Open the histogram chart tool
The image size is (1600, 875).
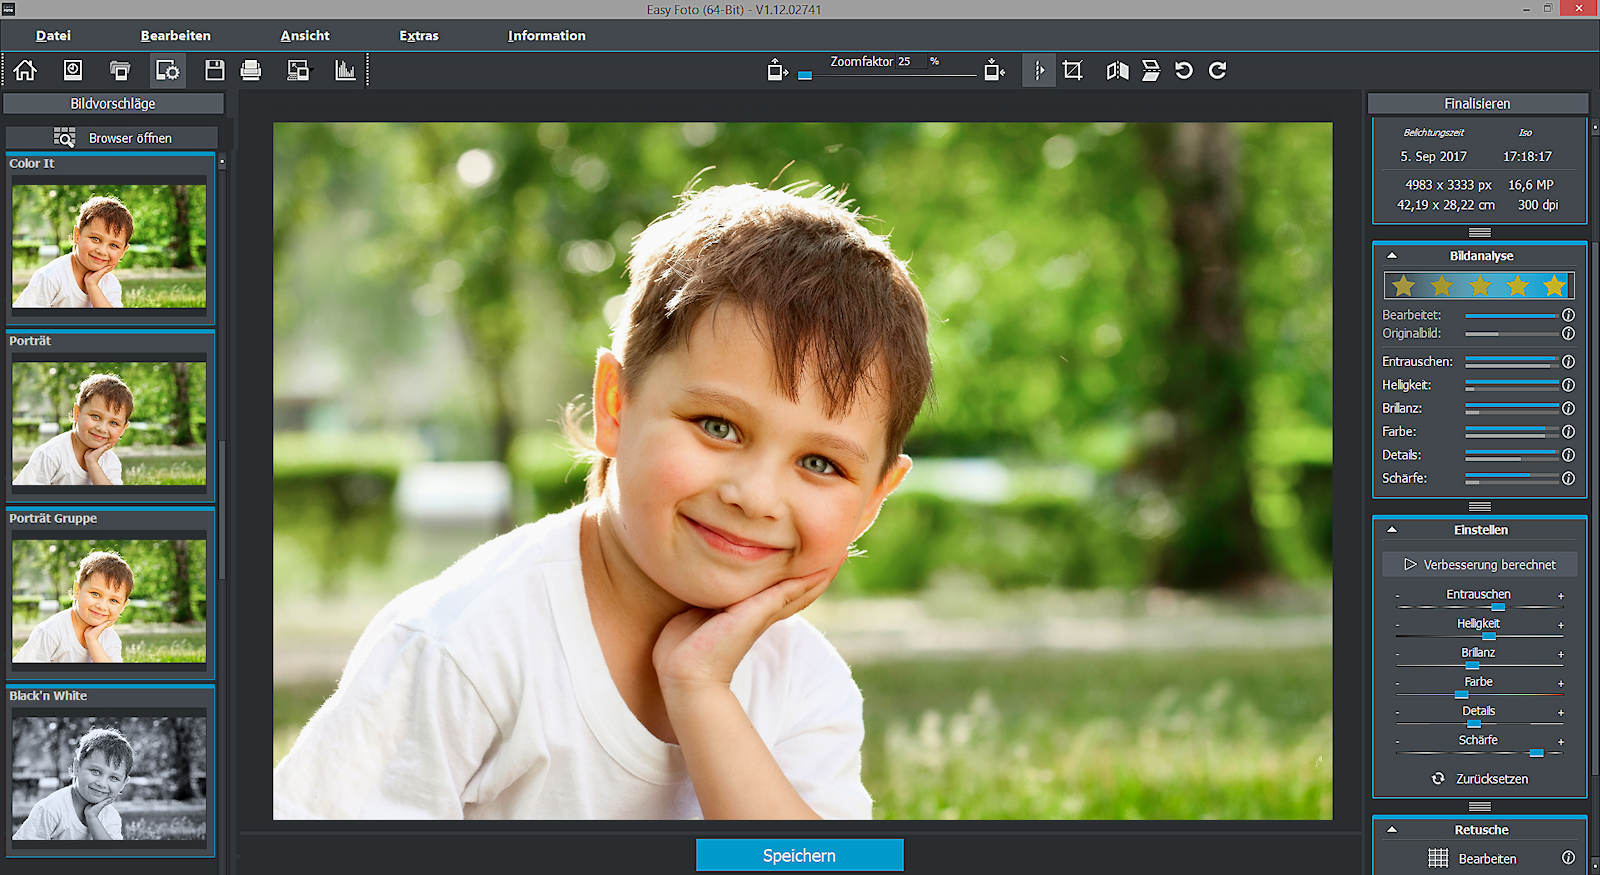[345, 70]
